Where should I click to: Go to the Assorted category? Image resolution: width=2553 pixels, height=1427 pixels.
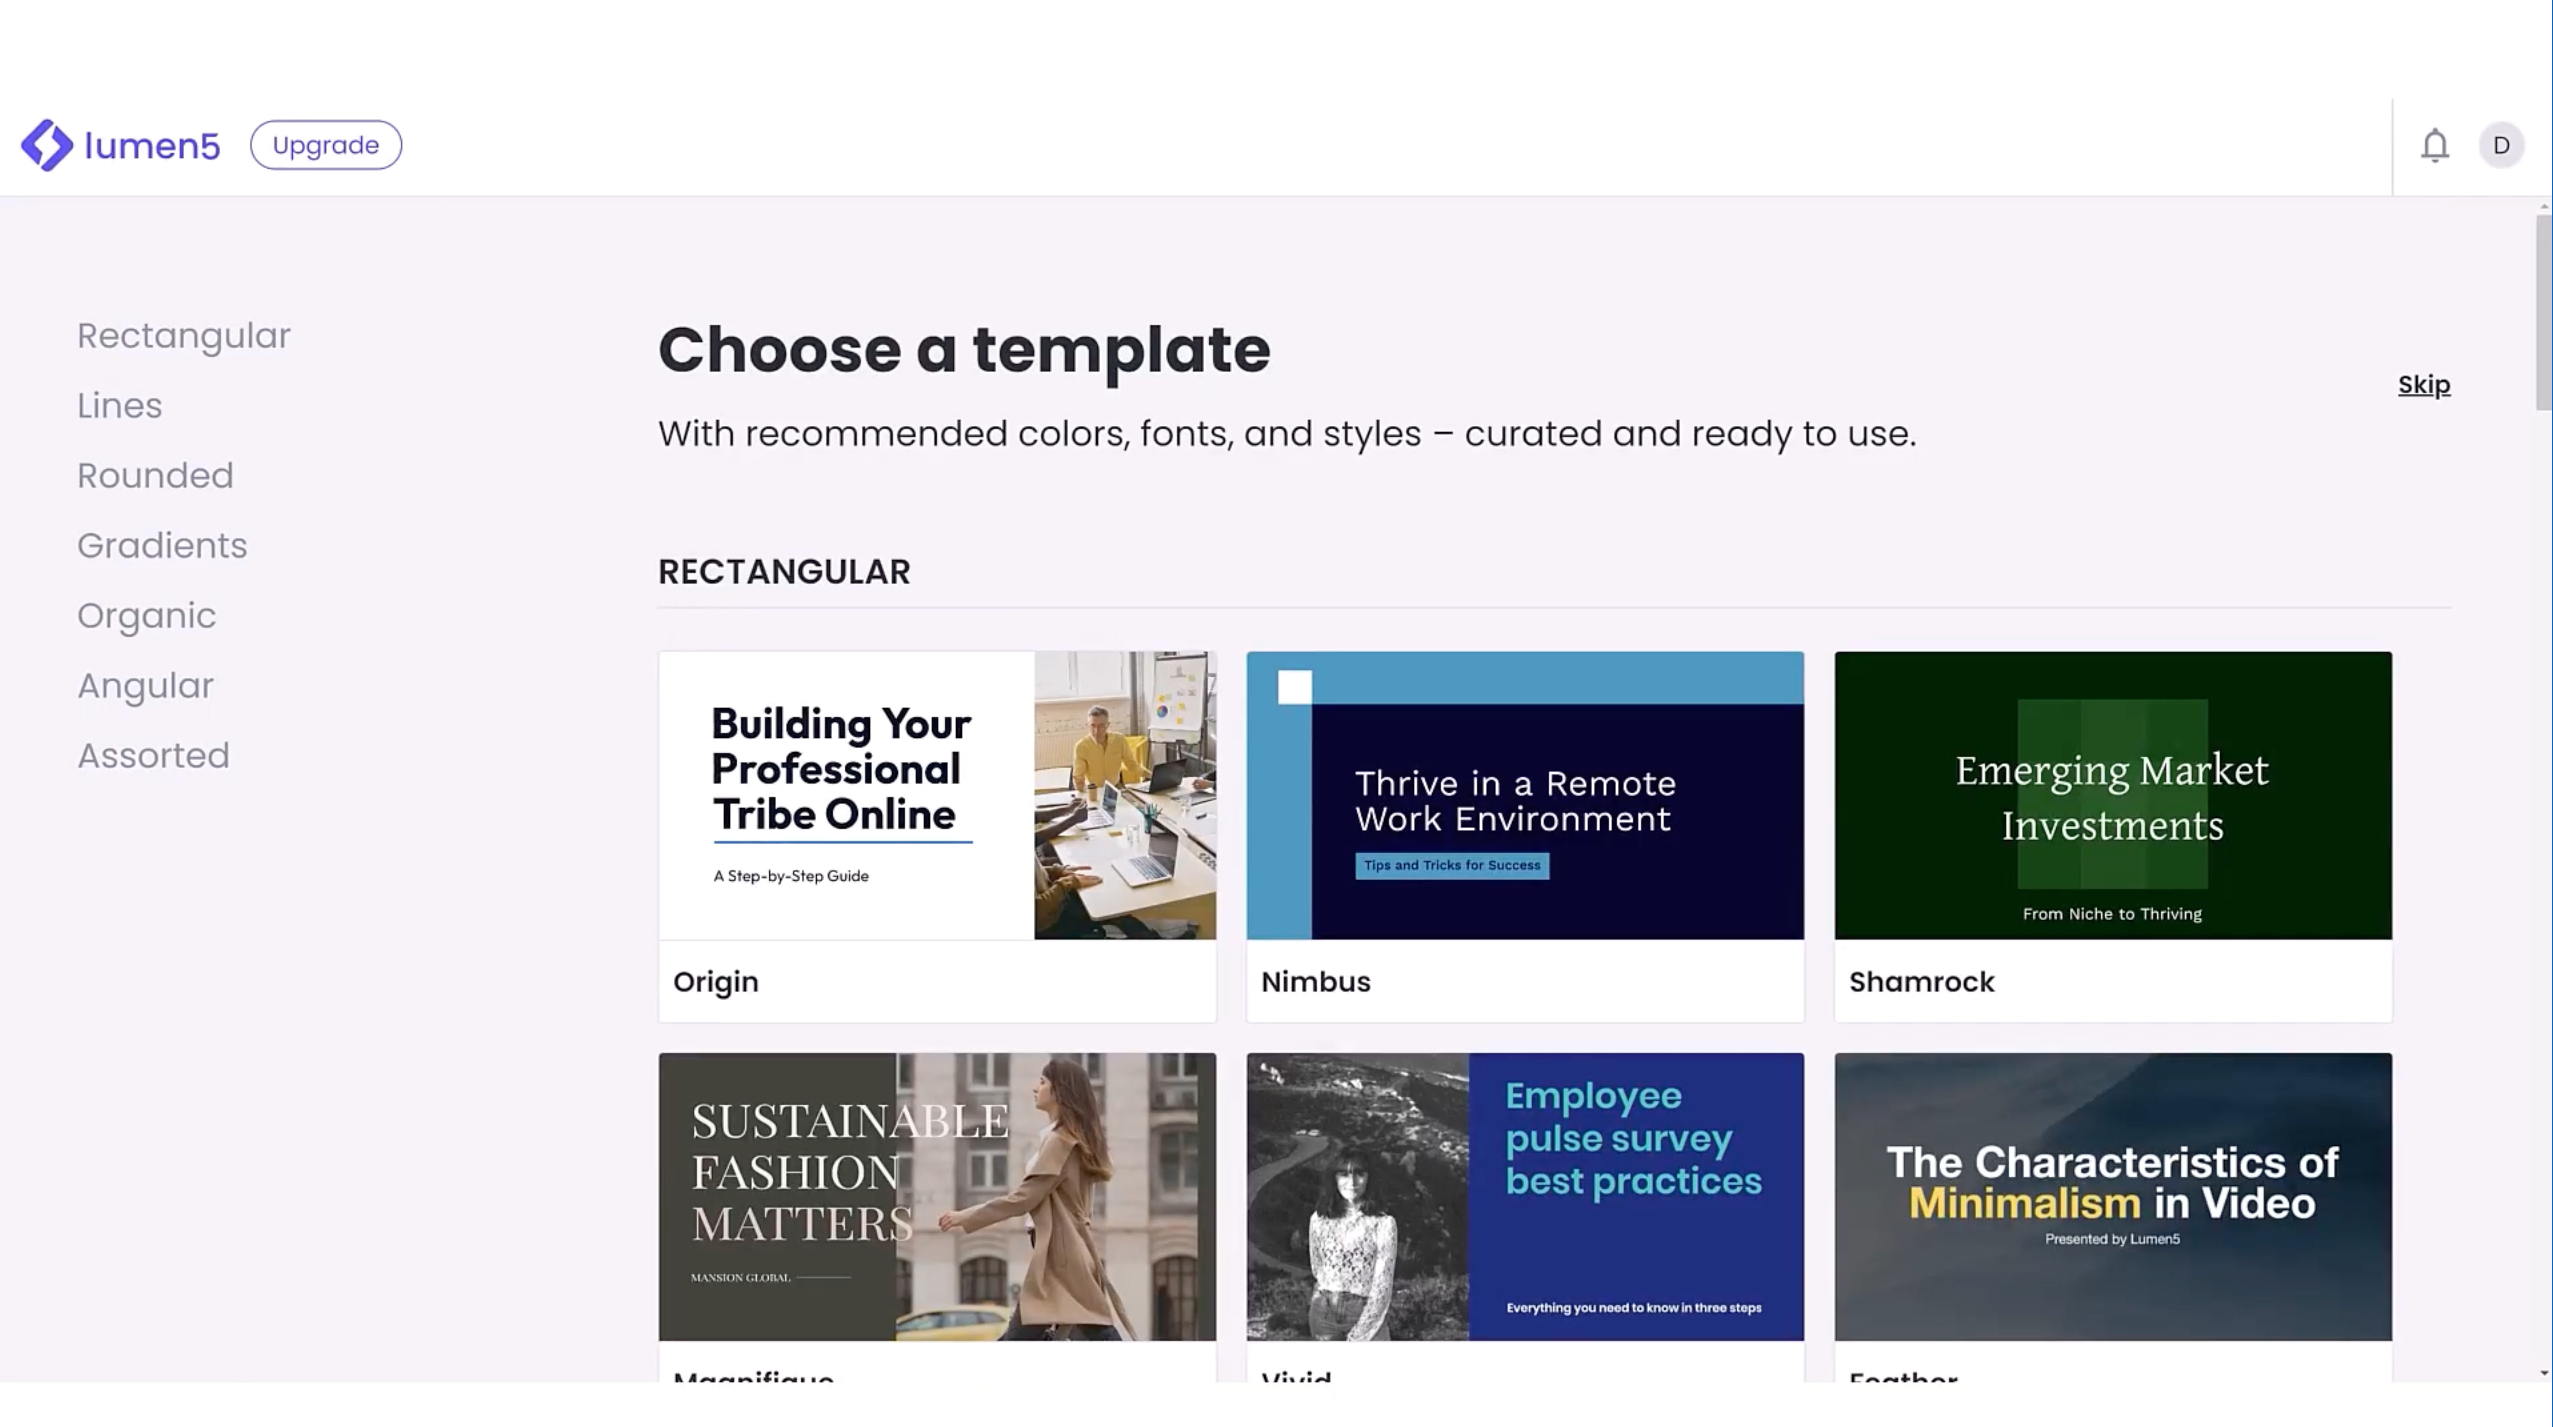pos(154,756)
